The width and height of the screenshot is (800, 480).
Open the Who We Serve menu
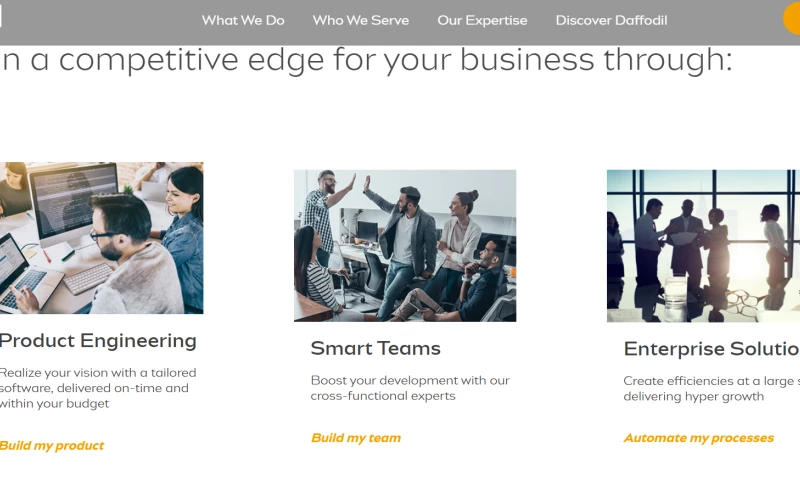coord(361,20)
